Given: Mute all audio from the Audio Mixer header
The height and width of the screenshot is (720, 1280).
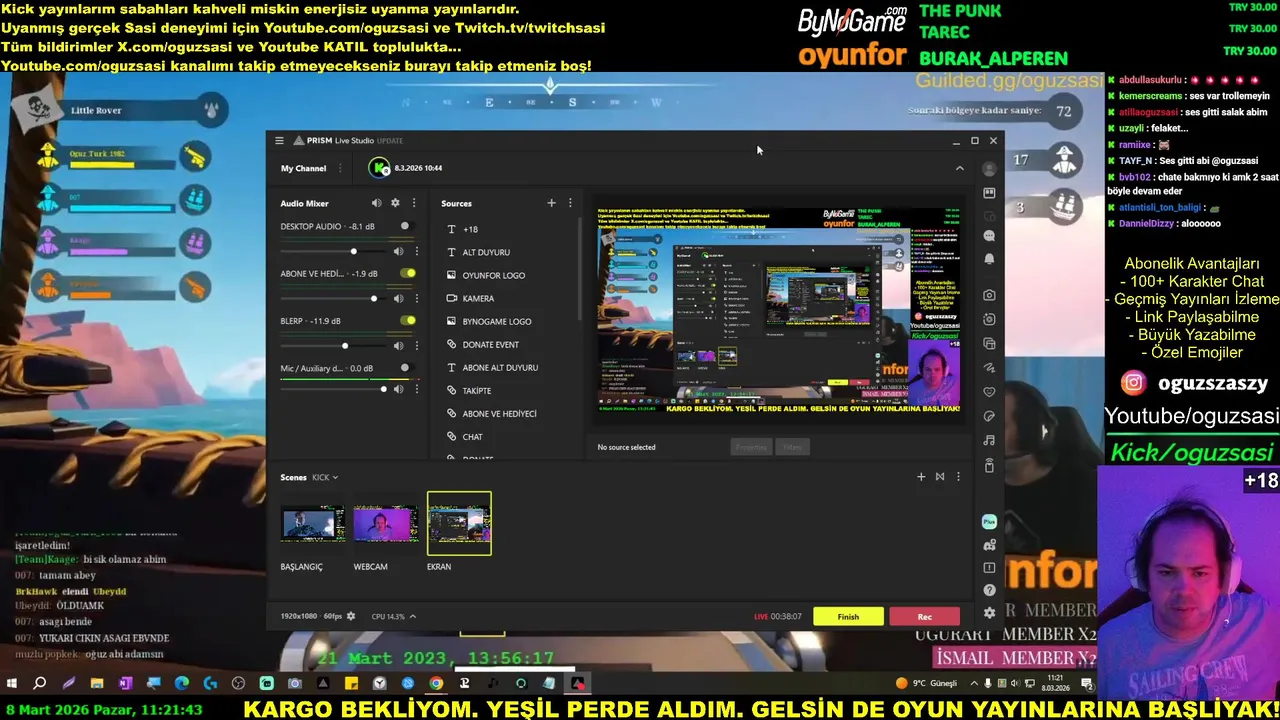Looking at the screenshot, I should [x=376, y=203].
